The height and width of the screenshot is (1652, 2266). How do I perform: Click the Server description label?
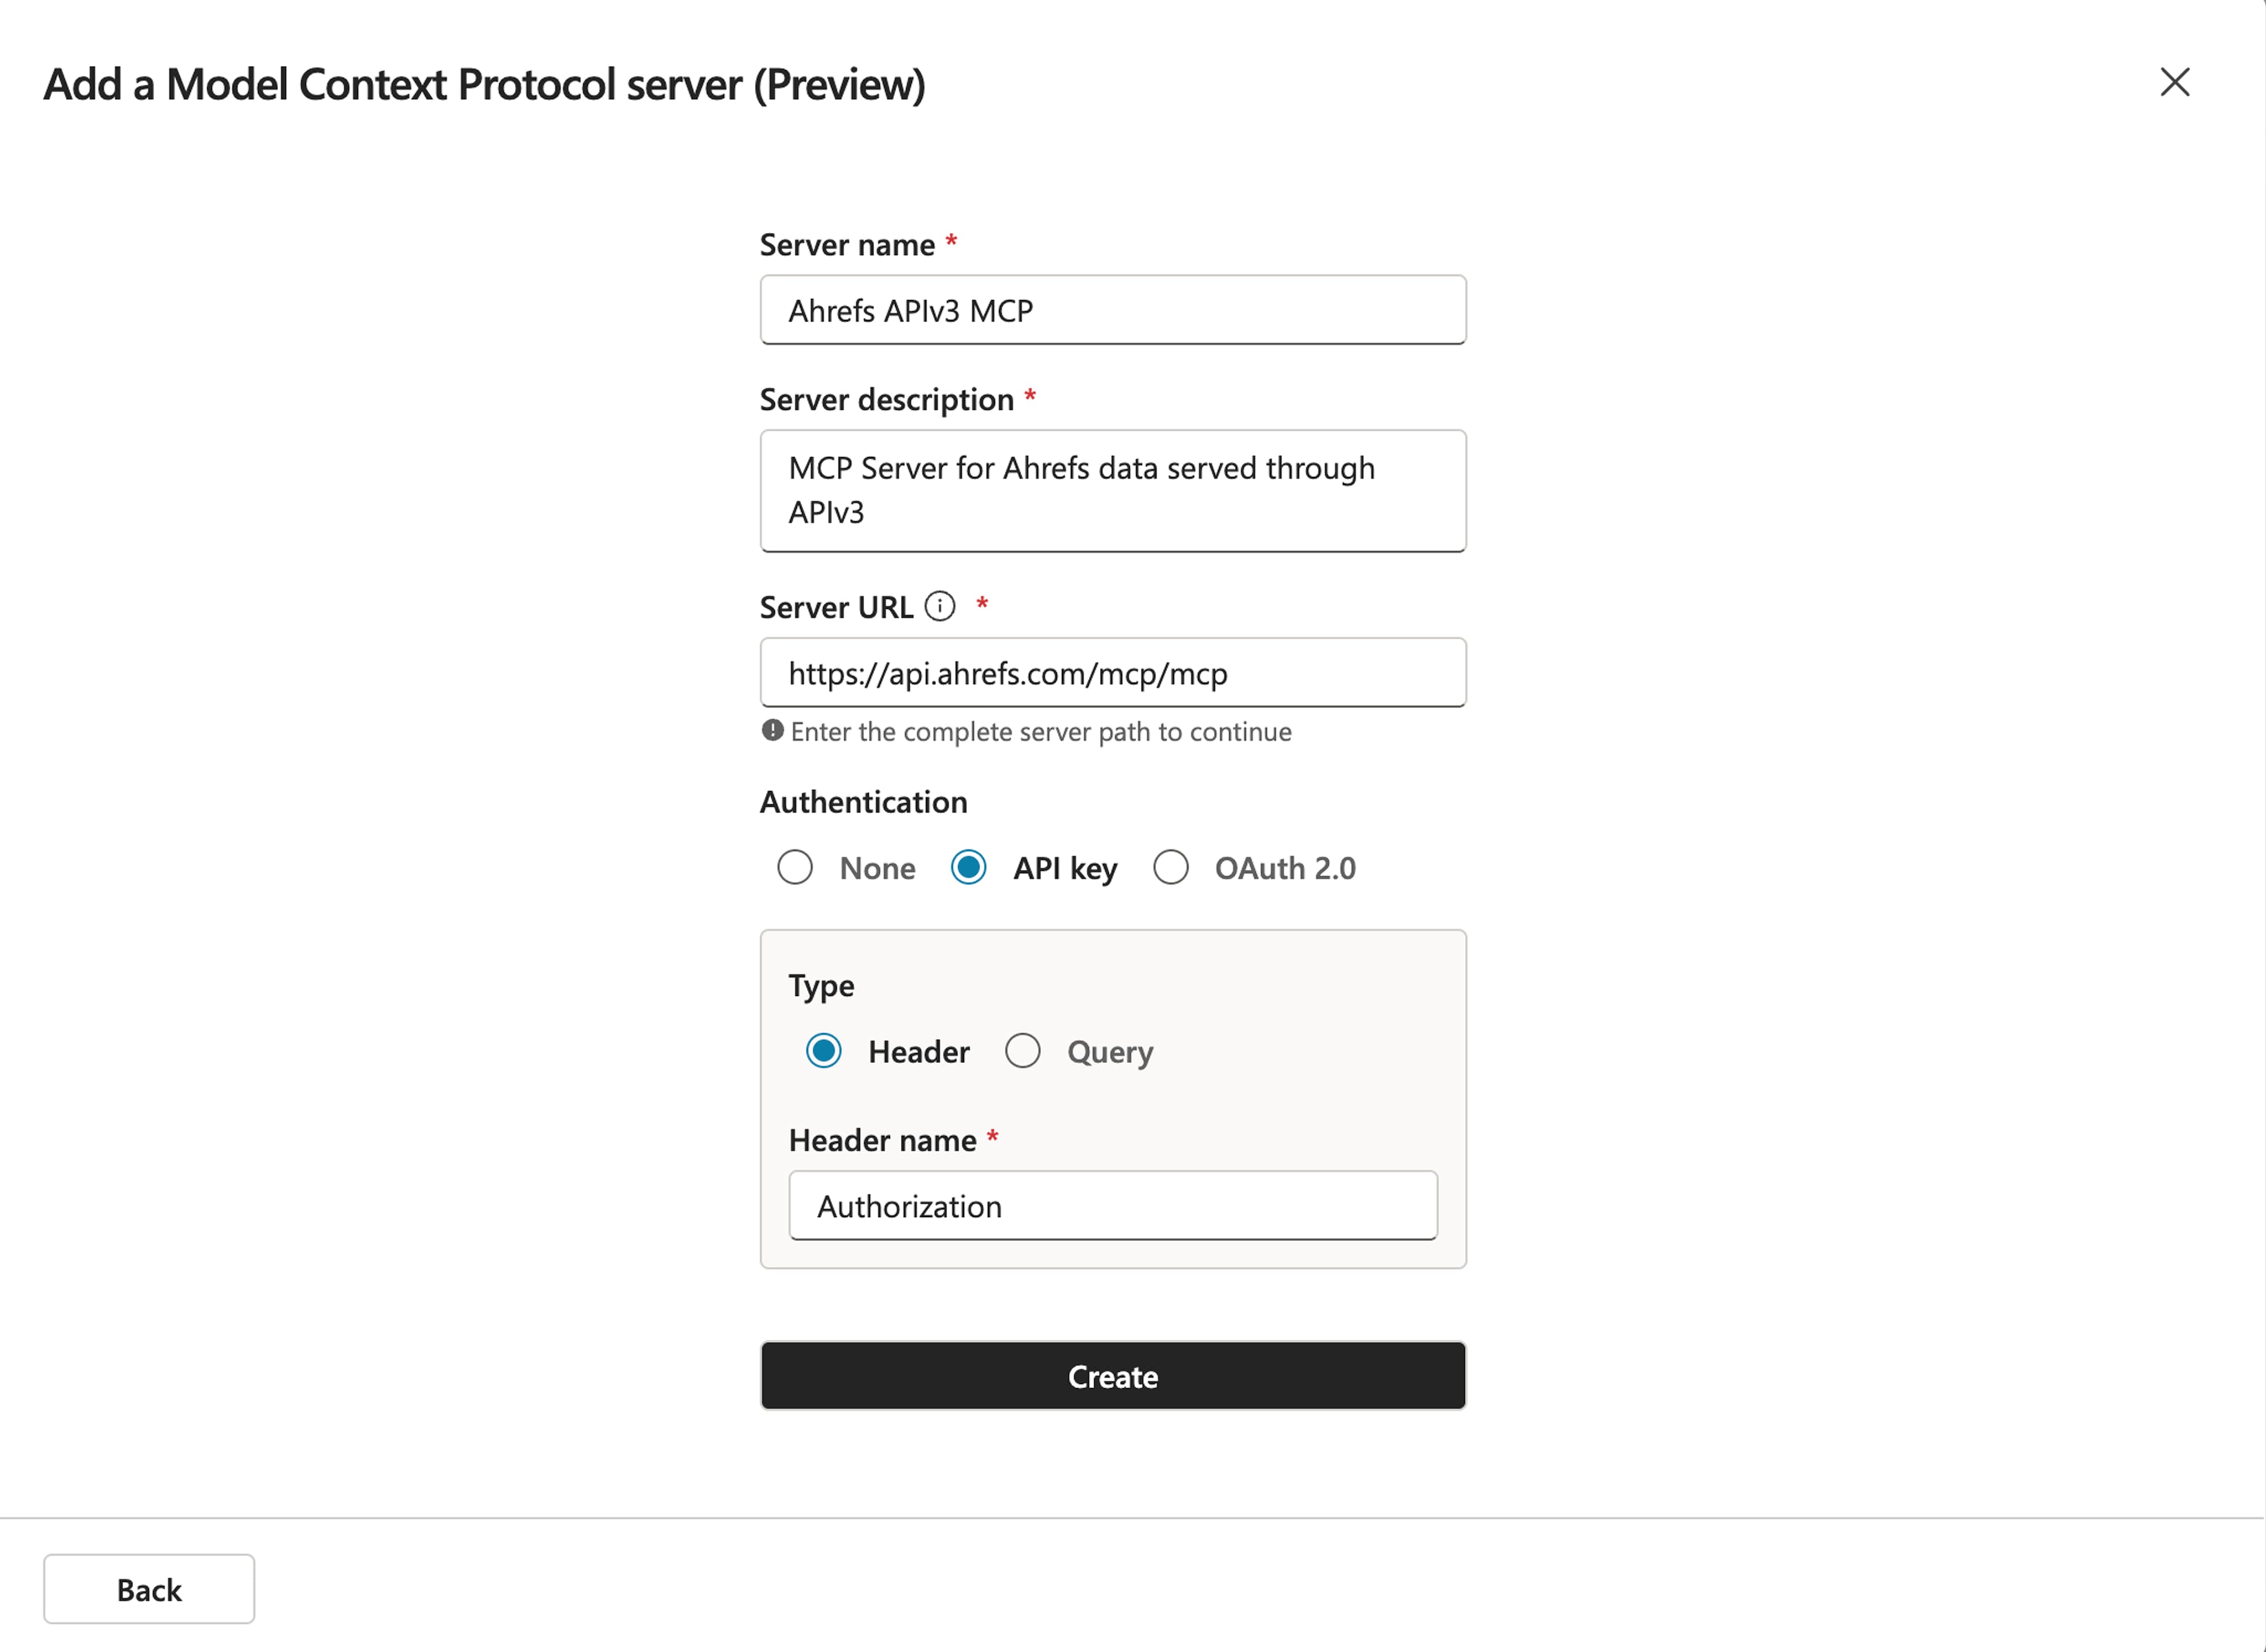(886, 400)
